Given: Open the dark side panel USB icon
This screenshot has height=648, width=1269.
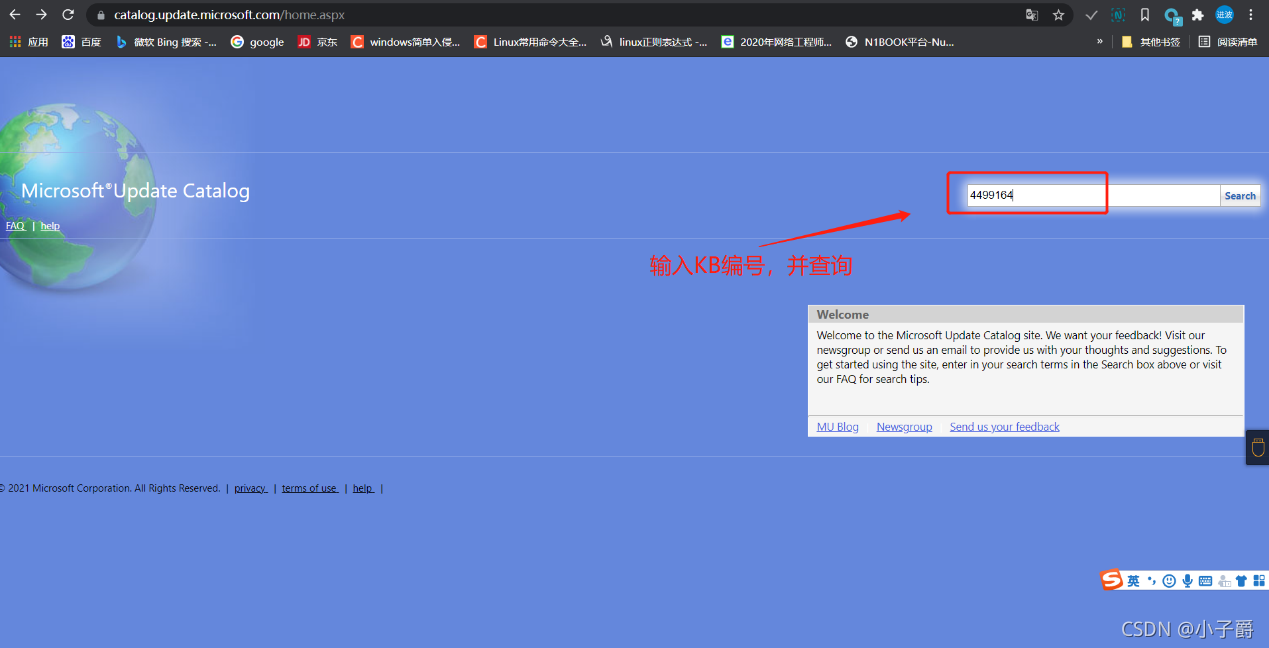Looking at the screenshot, I should 1258,447.
